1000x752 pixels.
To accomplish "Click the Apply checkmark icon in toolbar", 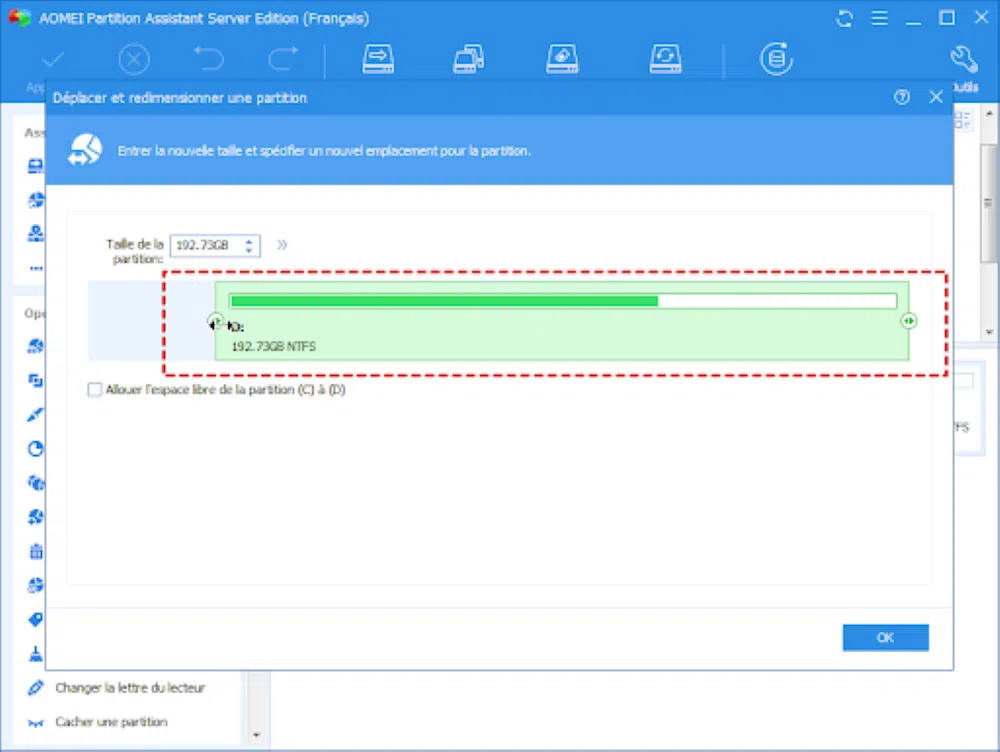I will click(x=52, y=60).
